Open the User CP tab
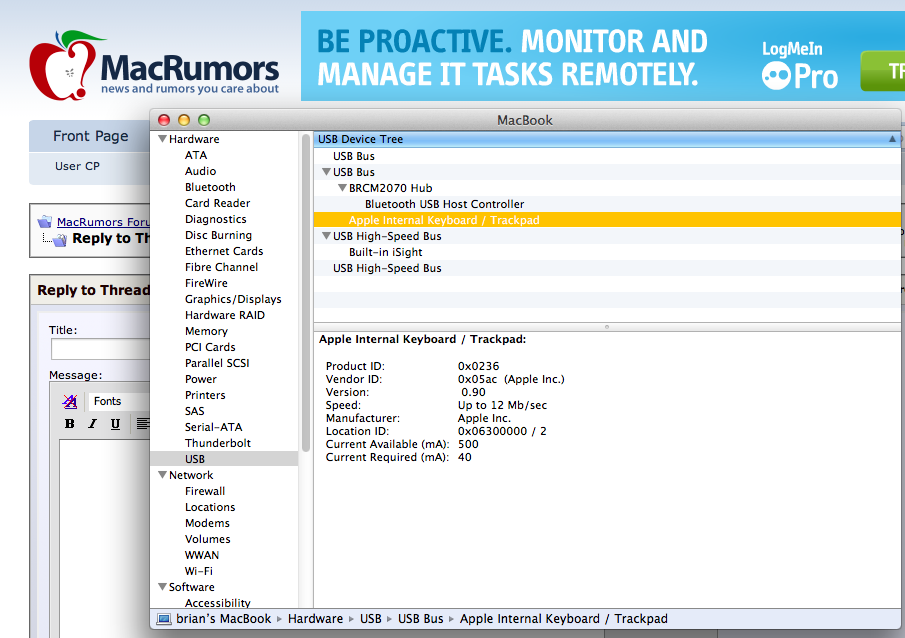The width and height of the screenshot is (905, 638). (77, 166)
